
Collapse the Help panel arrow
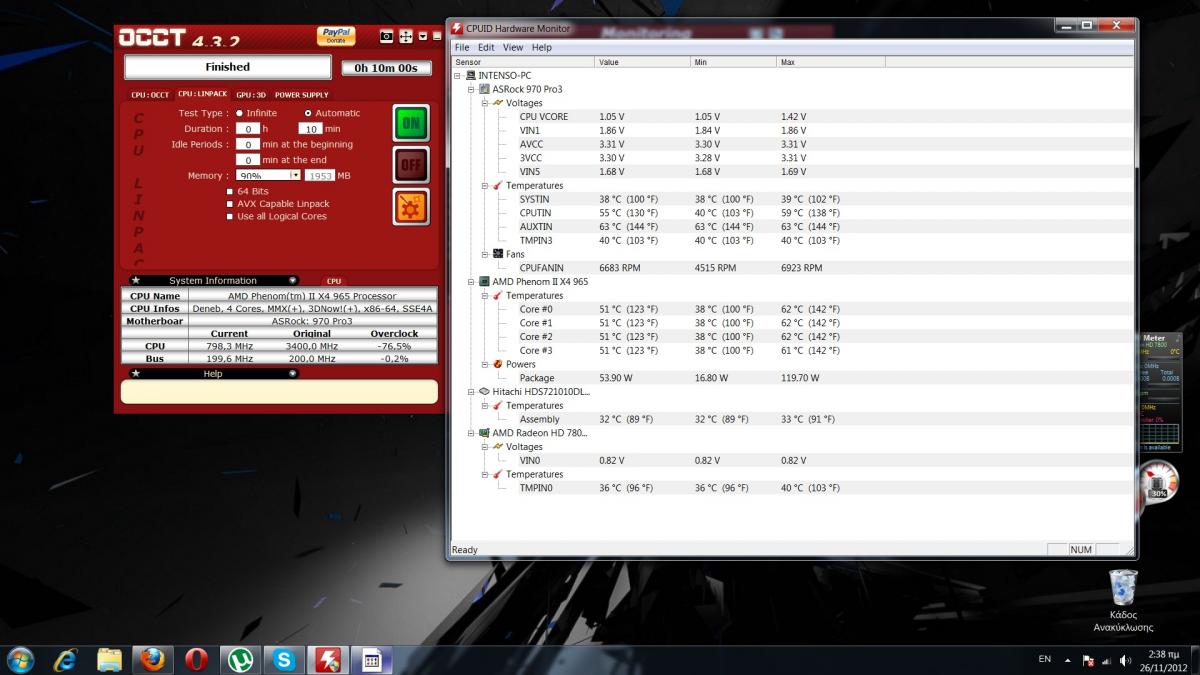point(293,373)
